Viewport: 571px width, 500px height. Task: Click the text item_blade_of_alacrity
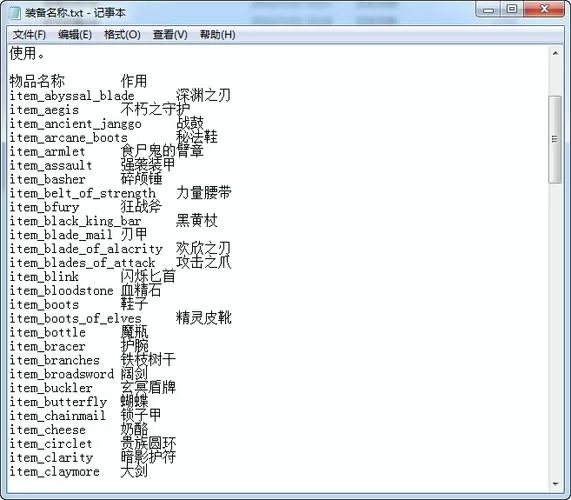tap(86, 249)
